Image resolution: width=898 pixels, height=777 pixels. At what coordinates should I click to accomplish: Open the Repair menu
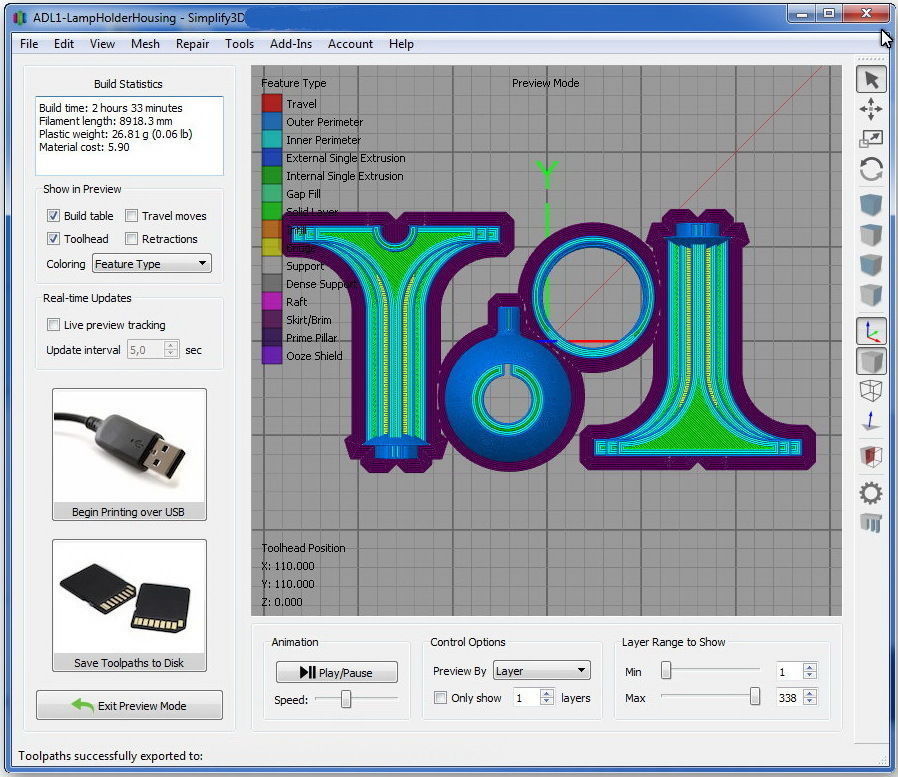192,44
